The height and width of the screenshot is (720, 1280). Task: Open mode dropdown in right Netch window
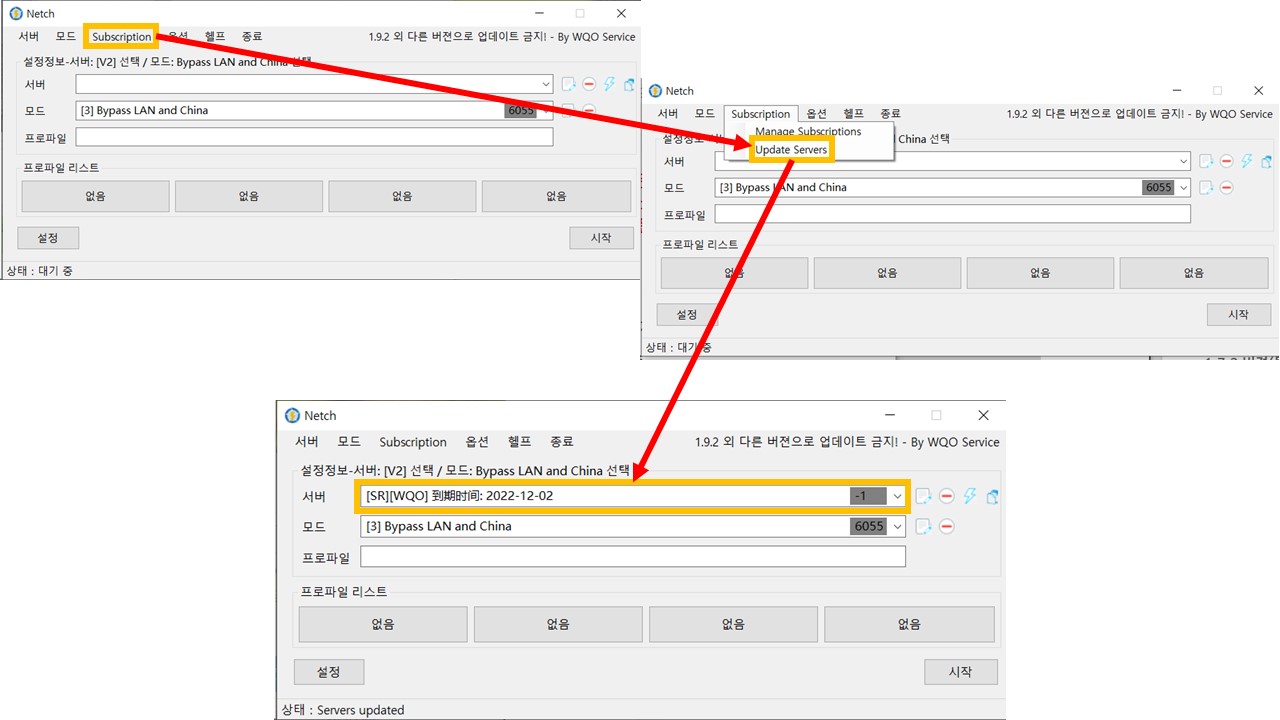[1184, 187]
